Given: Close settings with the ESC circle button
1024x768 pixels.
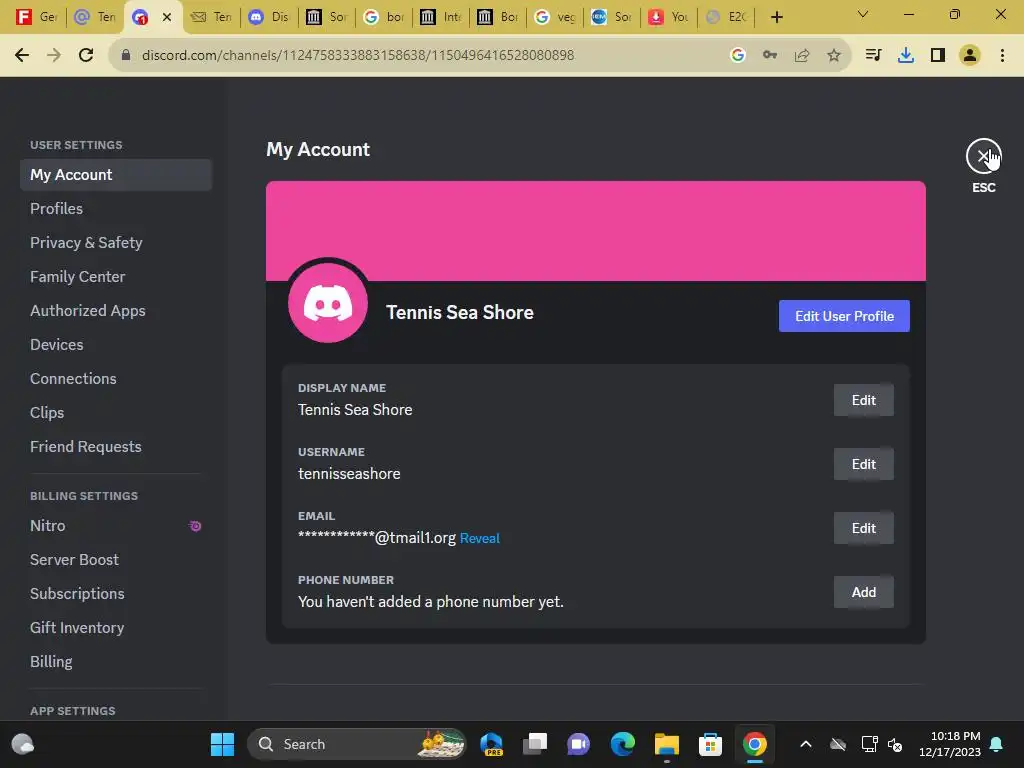Looking at the screenshot, I should point(983,156).
